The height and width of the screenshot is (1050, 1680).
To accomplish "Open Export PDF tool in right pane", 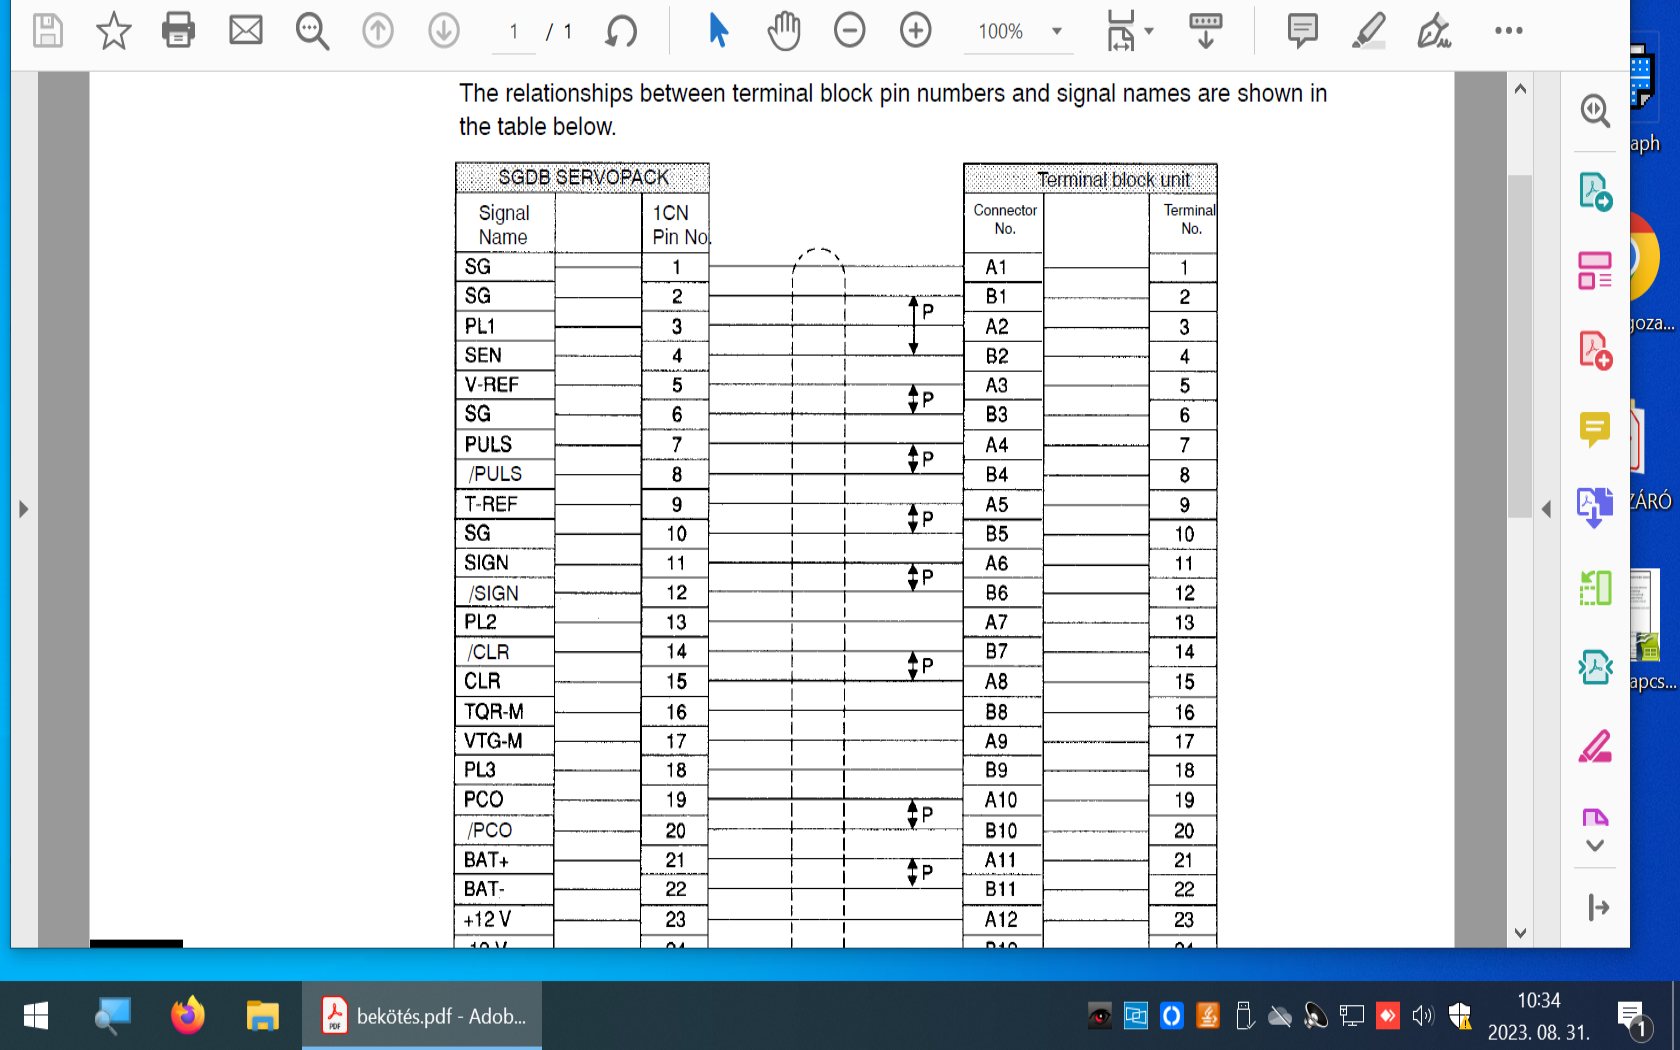I will point(1595,191).
